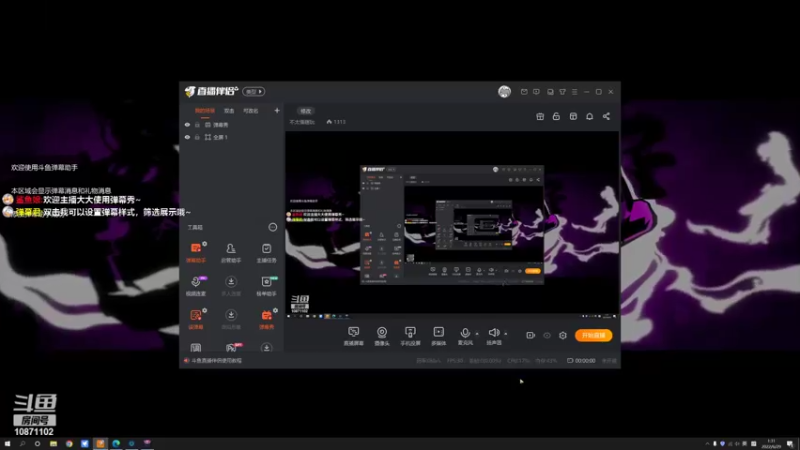Viewport: 800px width, 450px height.
Task: Open the 斗鱼直播伴侣使用教程 tutorial link
Action: pos(216,361)
